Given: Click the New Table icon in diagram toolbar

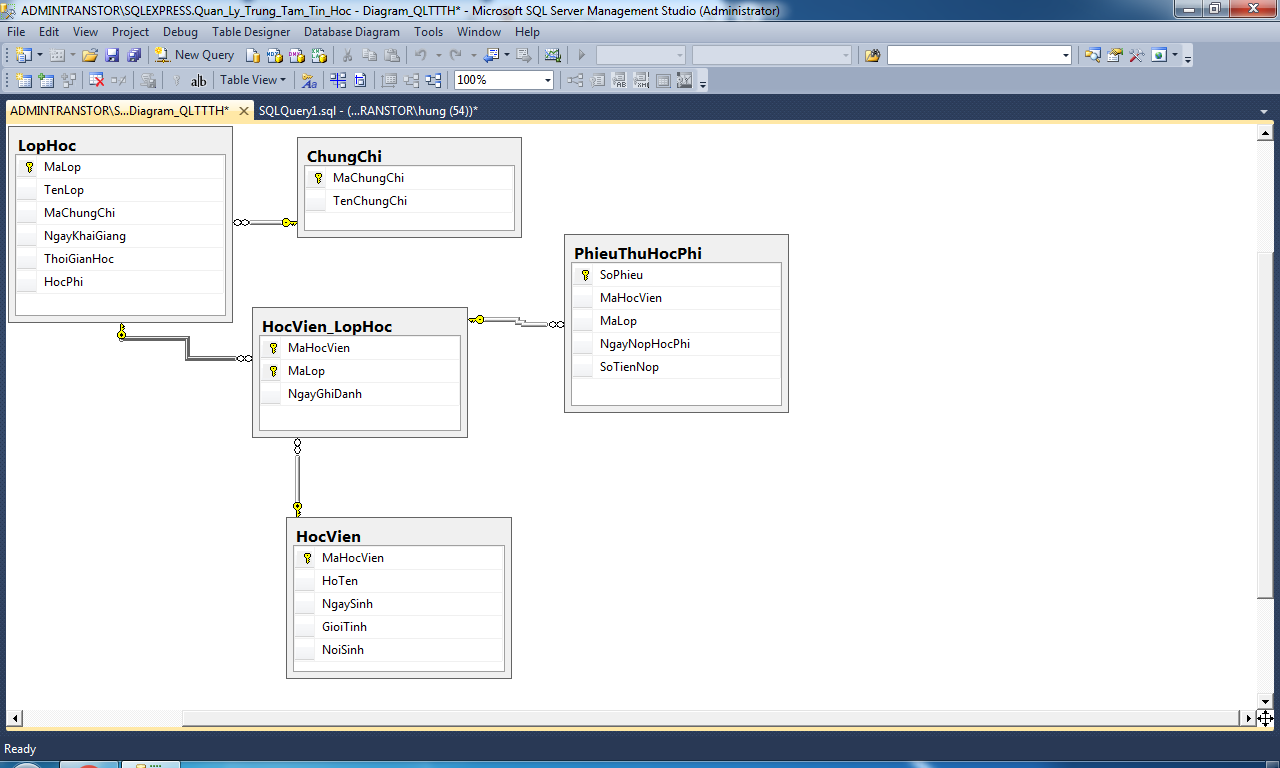Looking at the screenshot, I should point(23,80).
